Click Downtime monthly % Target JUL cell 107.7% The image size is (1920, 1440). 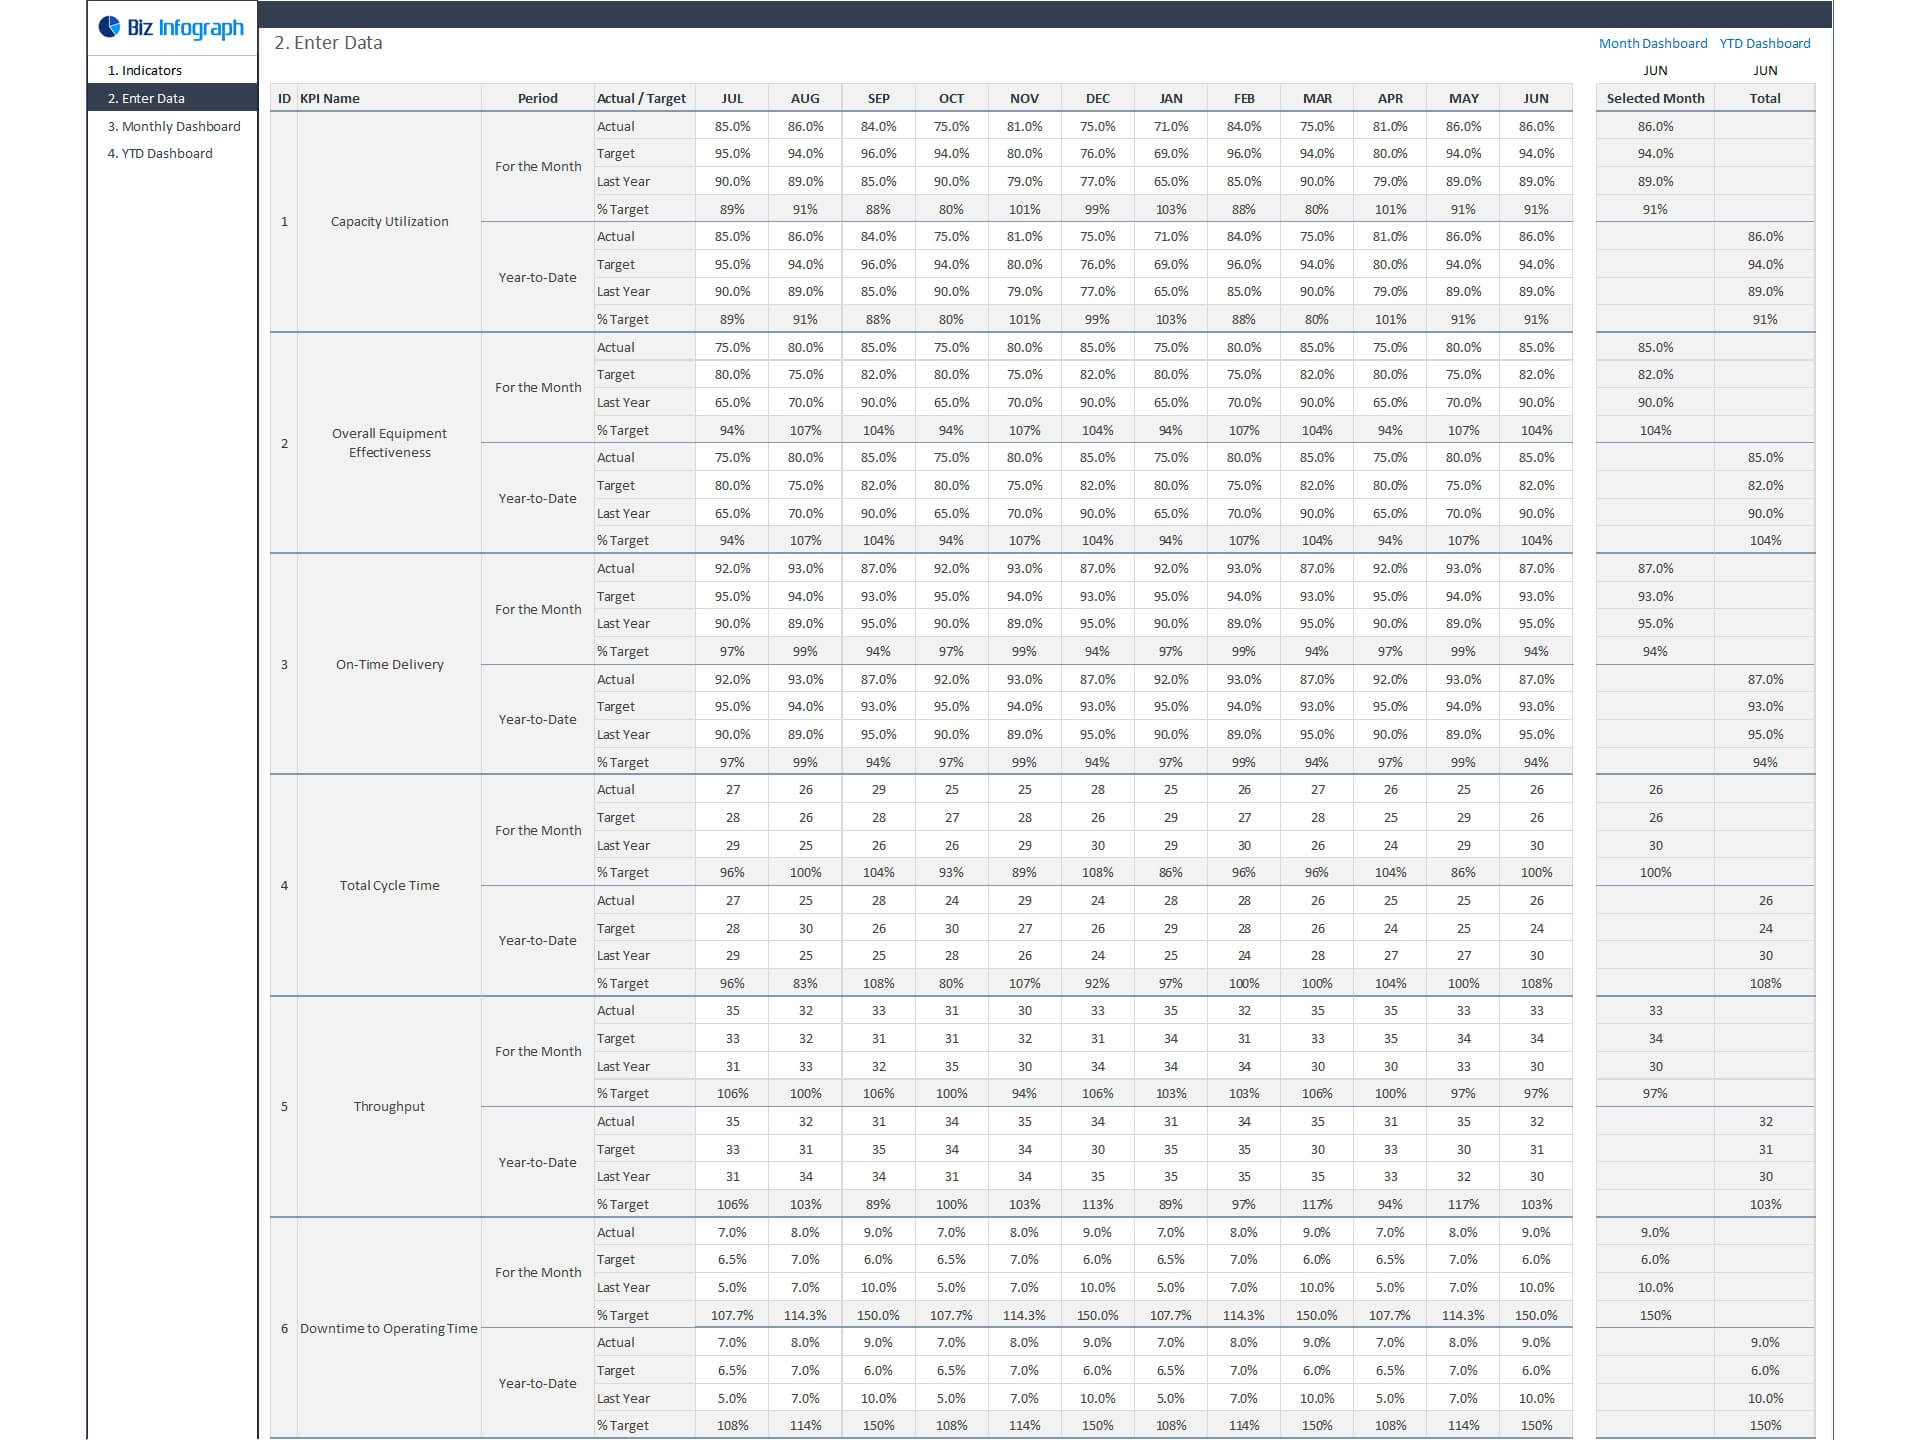coord(732,1315)
